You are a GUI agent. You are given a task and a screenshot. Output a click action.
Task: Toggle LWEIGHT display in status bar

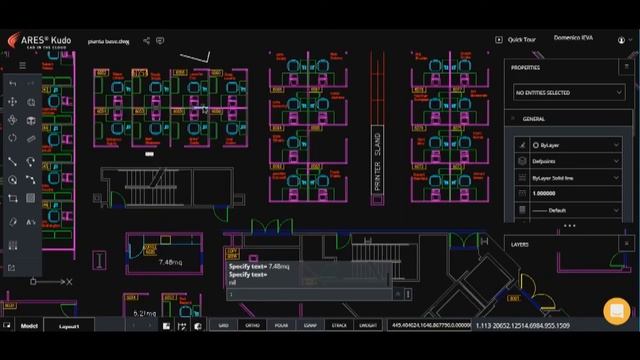[x=368, y=325]
